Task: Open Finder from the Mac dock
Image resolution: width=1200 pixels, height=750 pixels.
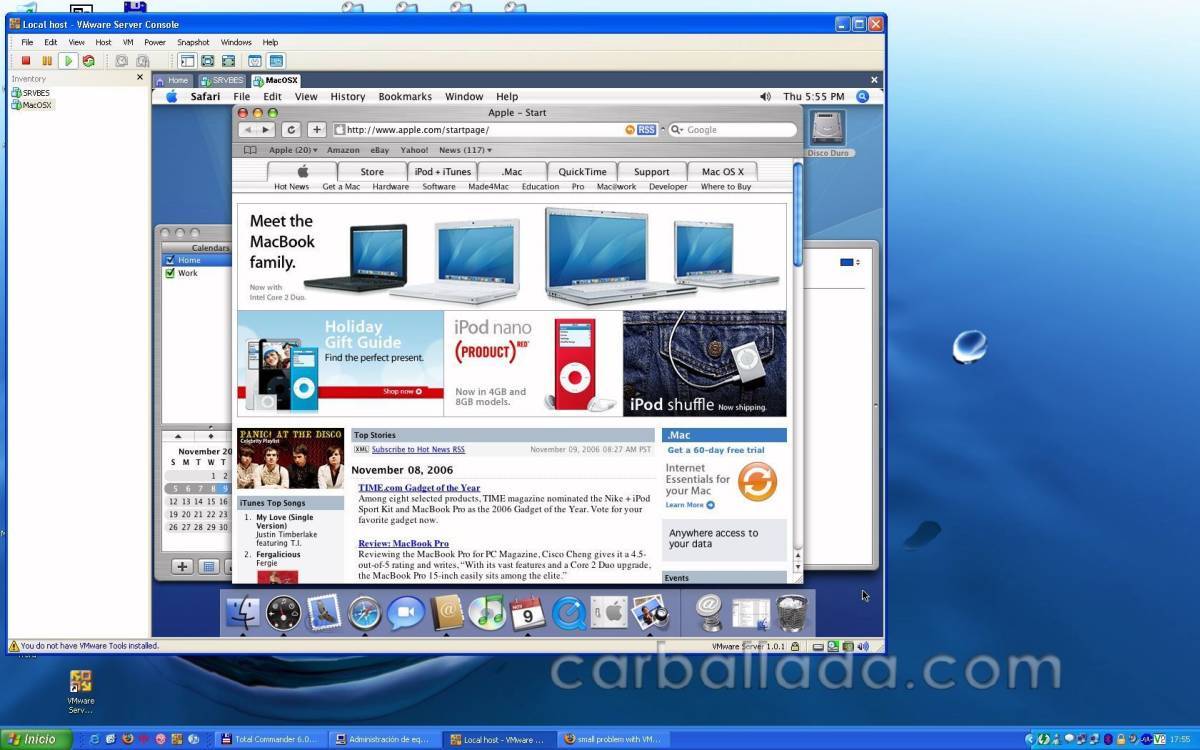Action: pyautogui.click(x=244, y=612)
